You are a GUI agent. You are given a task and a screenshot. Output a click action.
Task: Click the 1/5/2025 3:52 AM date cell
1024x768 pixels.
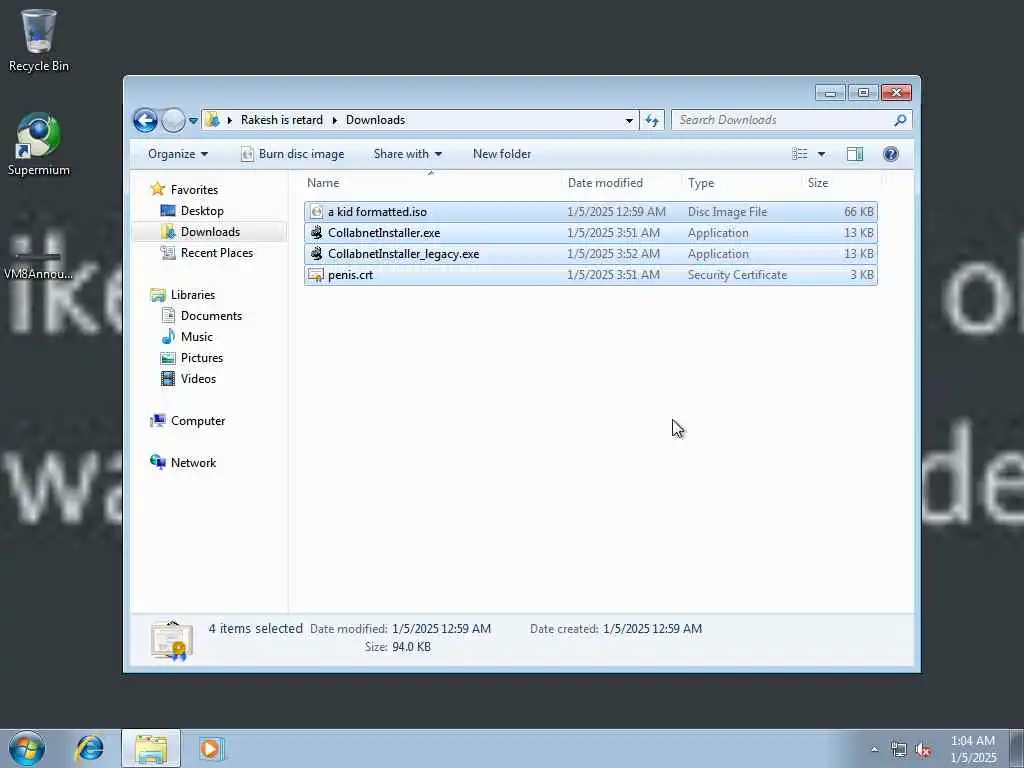pyautogui.click(x=613, y=254)
